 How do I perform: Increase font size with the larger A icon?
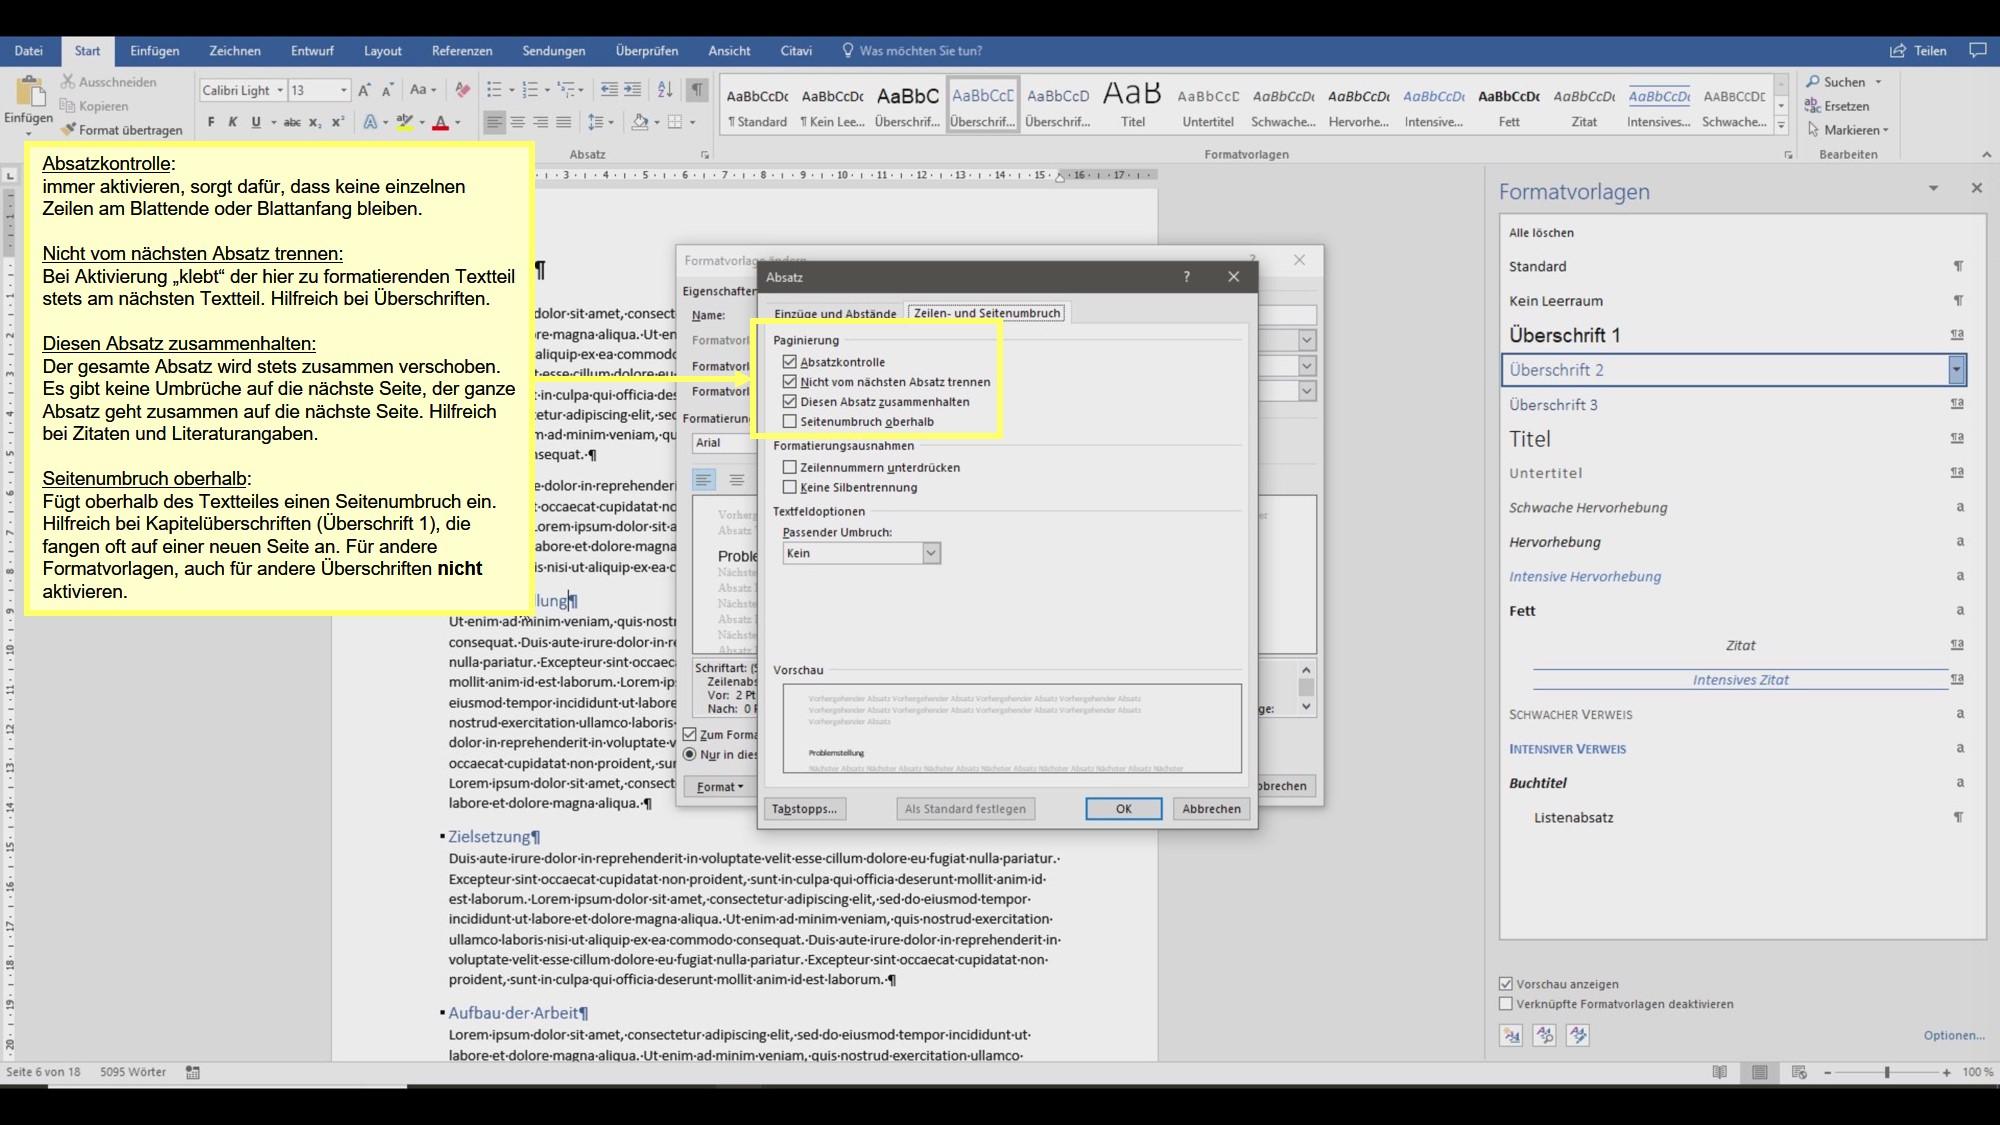pyautogui.click(x=364, y=90)
